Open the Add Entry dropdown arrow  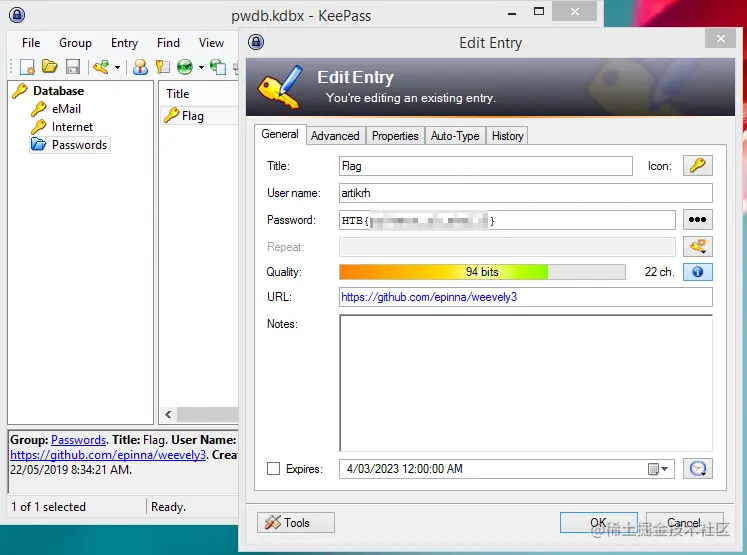117,67
